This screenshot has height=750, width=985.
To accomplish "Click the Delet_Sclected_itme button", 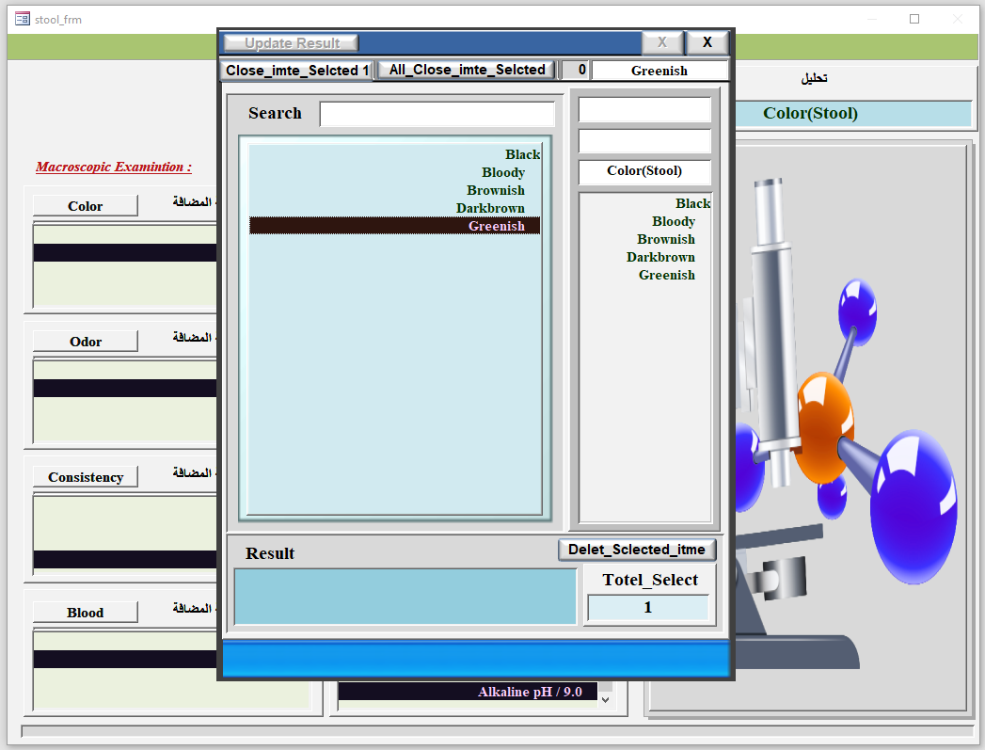I will pyautogui.click(x=637, y=549).
